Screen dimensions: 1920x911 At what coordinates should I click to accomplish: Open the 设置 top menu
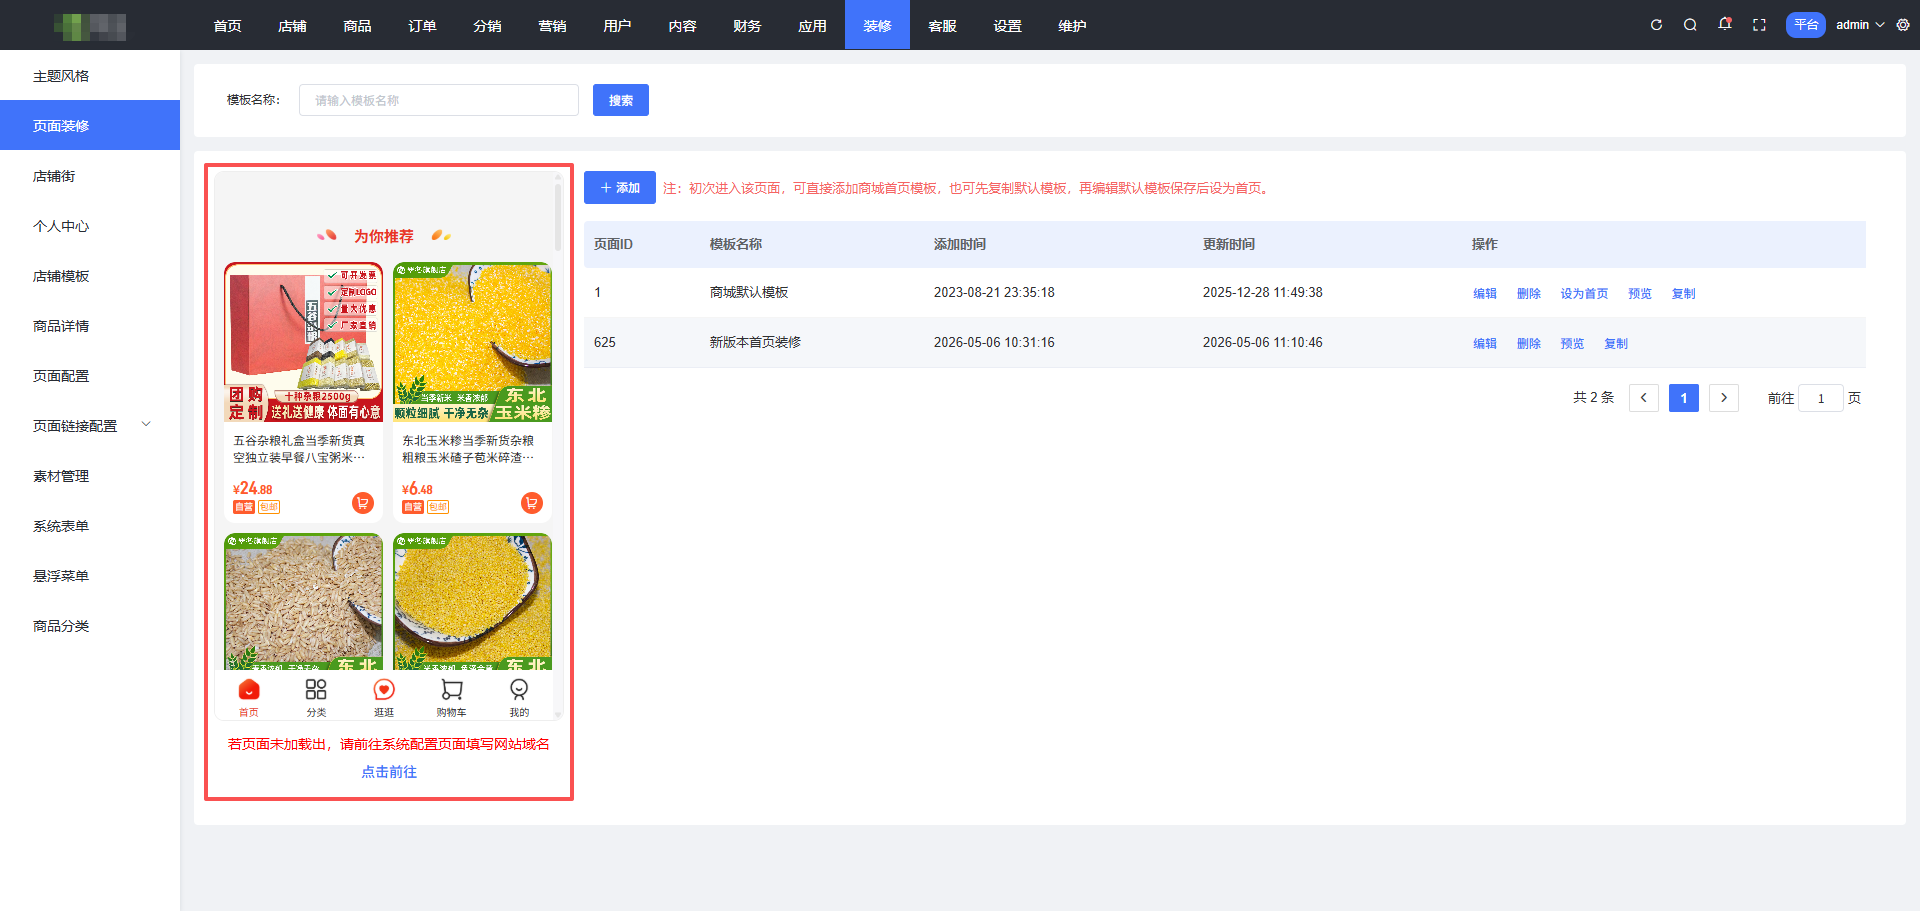tap(1008, 25)
